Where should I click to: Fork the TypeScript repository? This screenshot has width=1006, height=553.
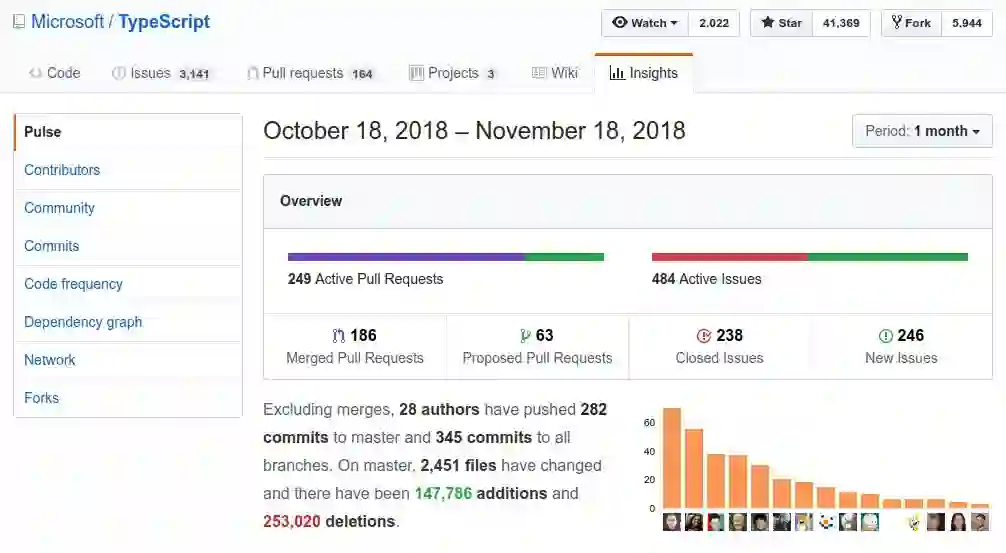912,23
